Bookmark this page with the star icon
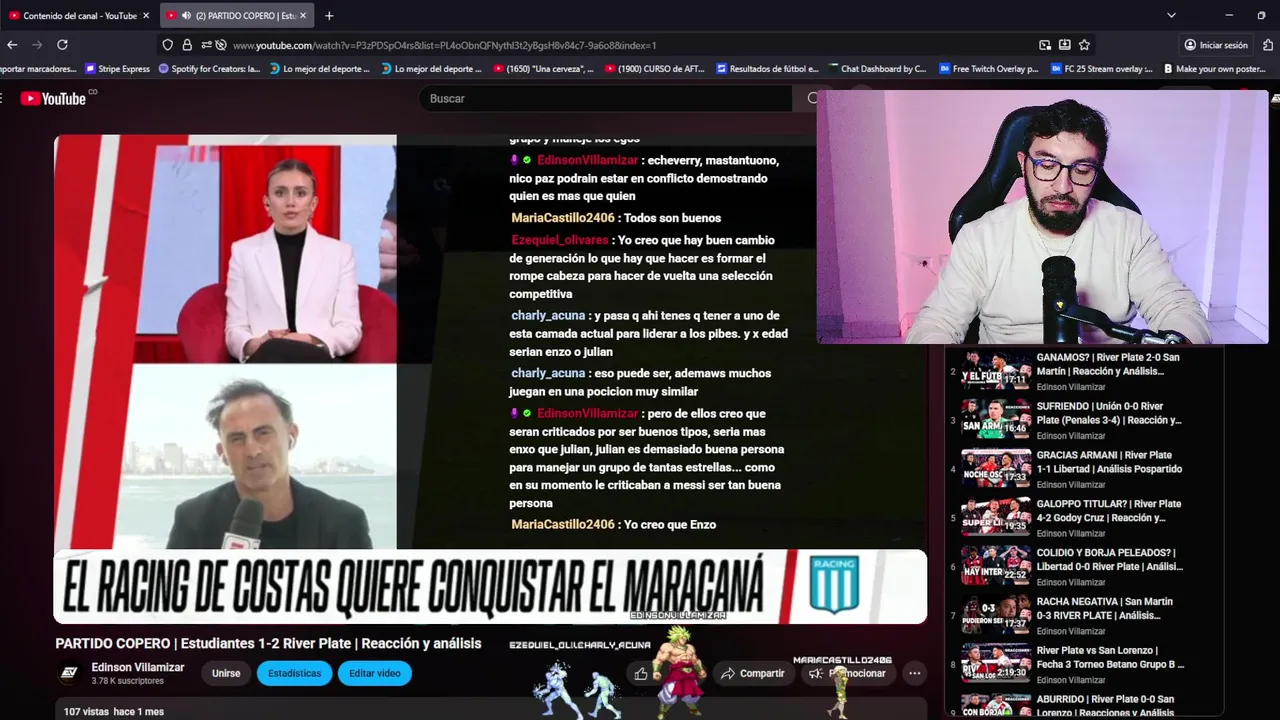 coord(1084,45)
